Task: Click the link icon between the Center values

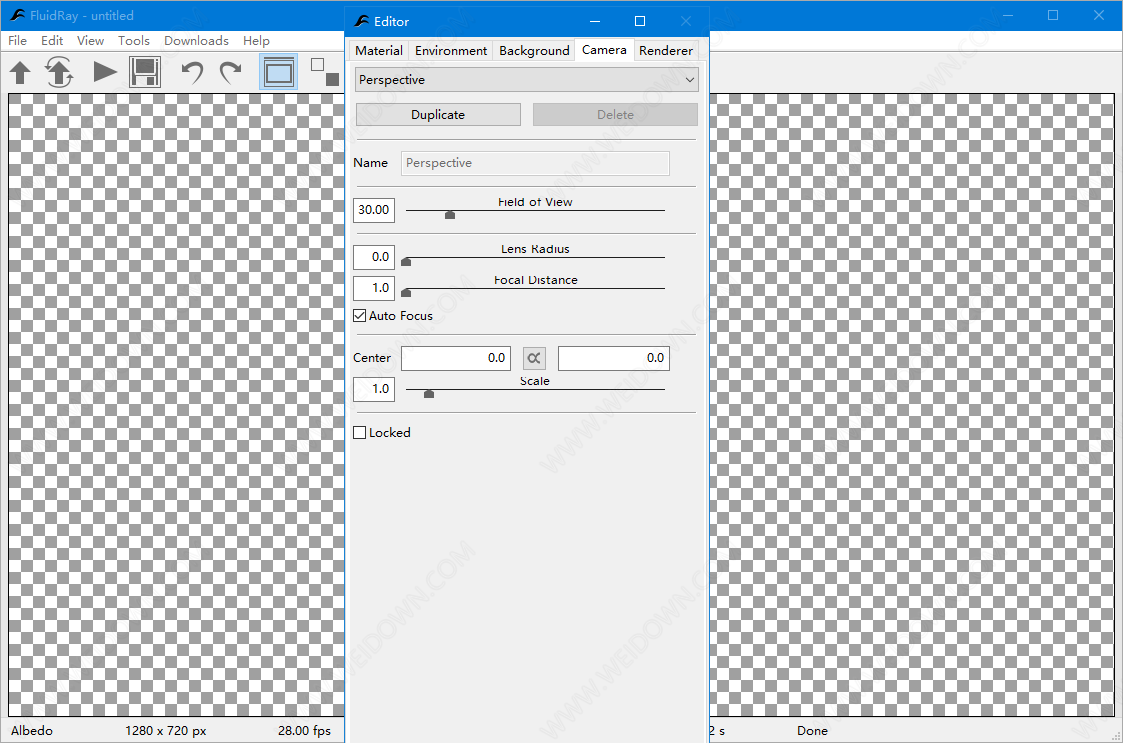Action: 534,358
